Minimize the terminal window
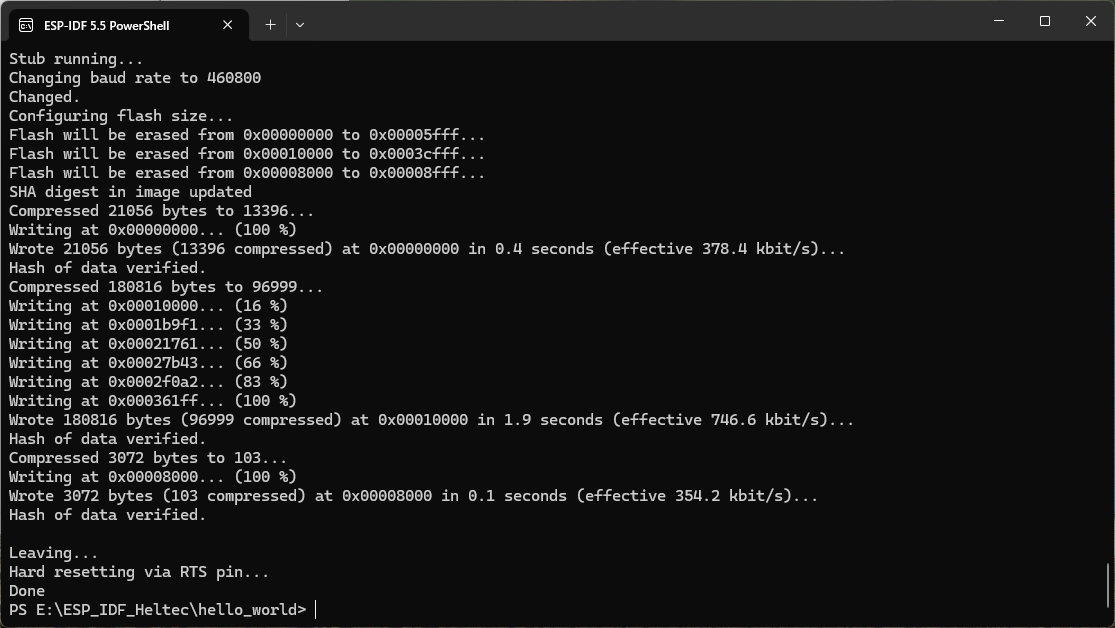 [999, 21]
